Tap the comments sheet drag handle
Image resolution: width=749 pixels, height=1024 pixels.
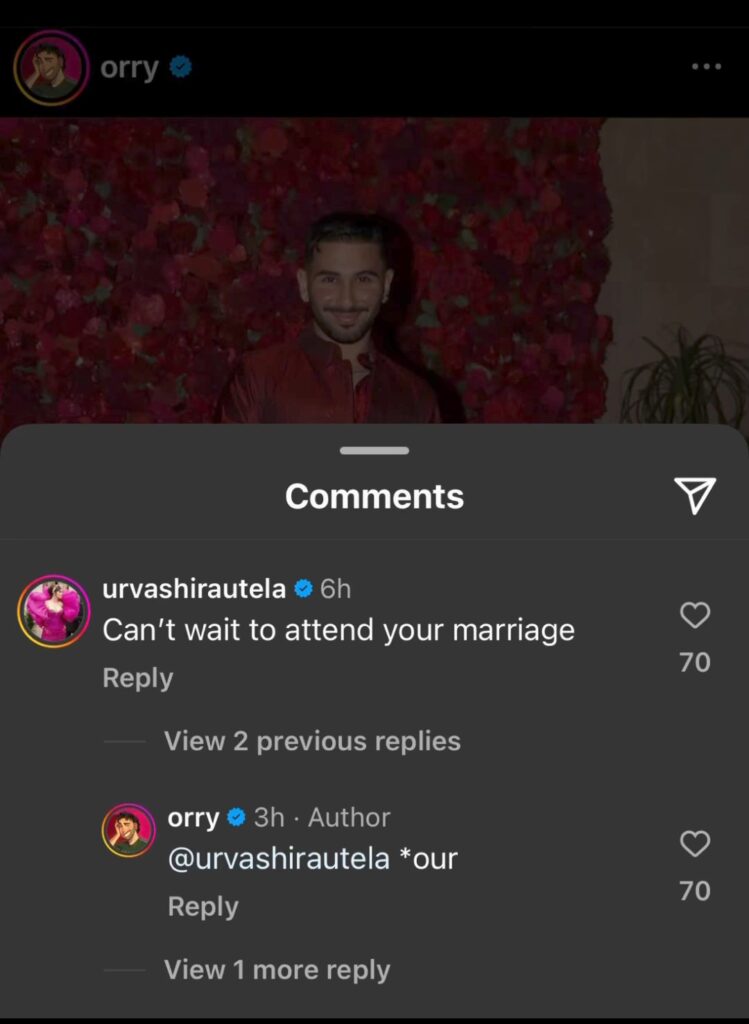374,451
